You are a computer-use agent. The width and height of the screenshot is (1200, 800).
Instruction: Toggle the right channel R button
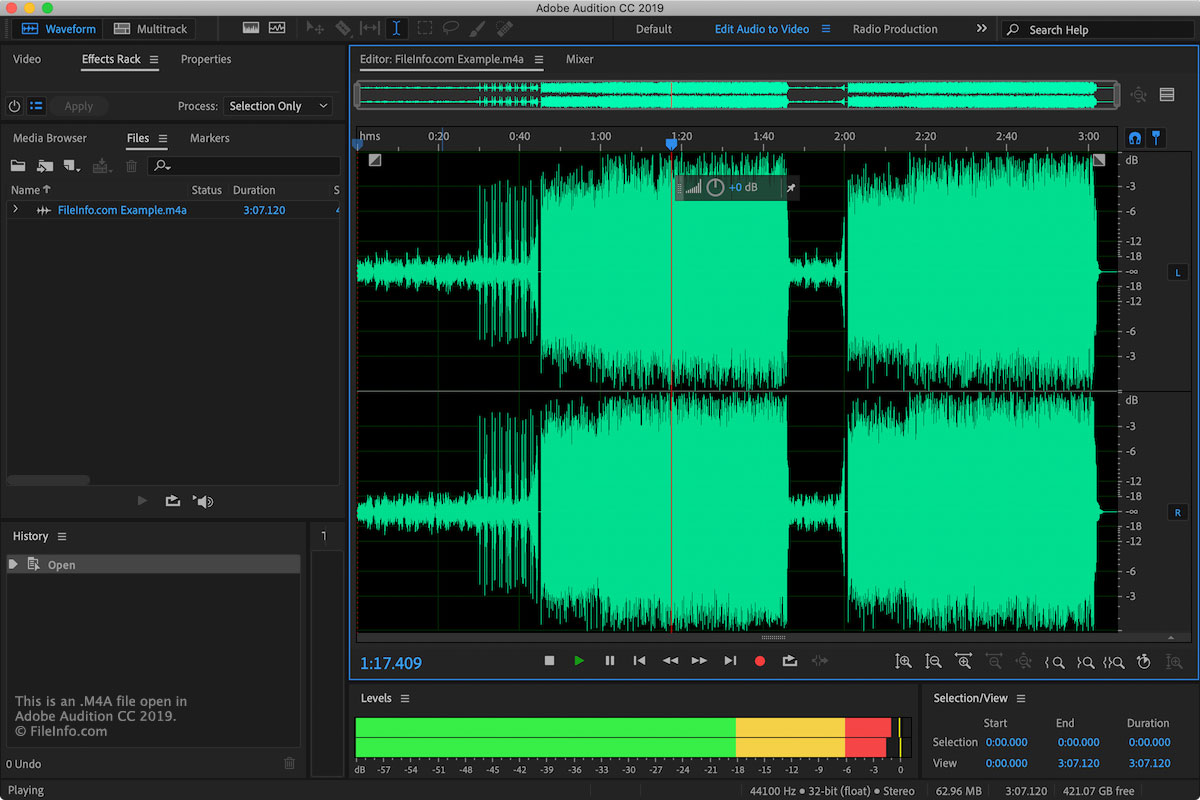(x=1177, y=512)
